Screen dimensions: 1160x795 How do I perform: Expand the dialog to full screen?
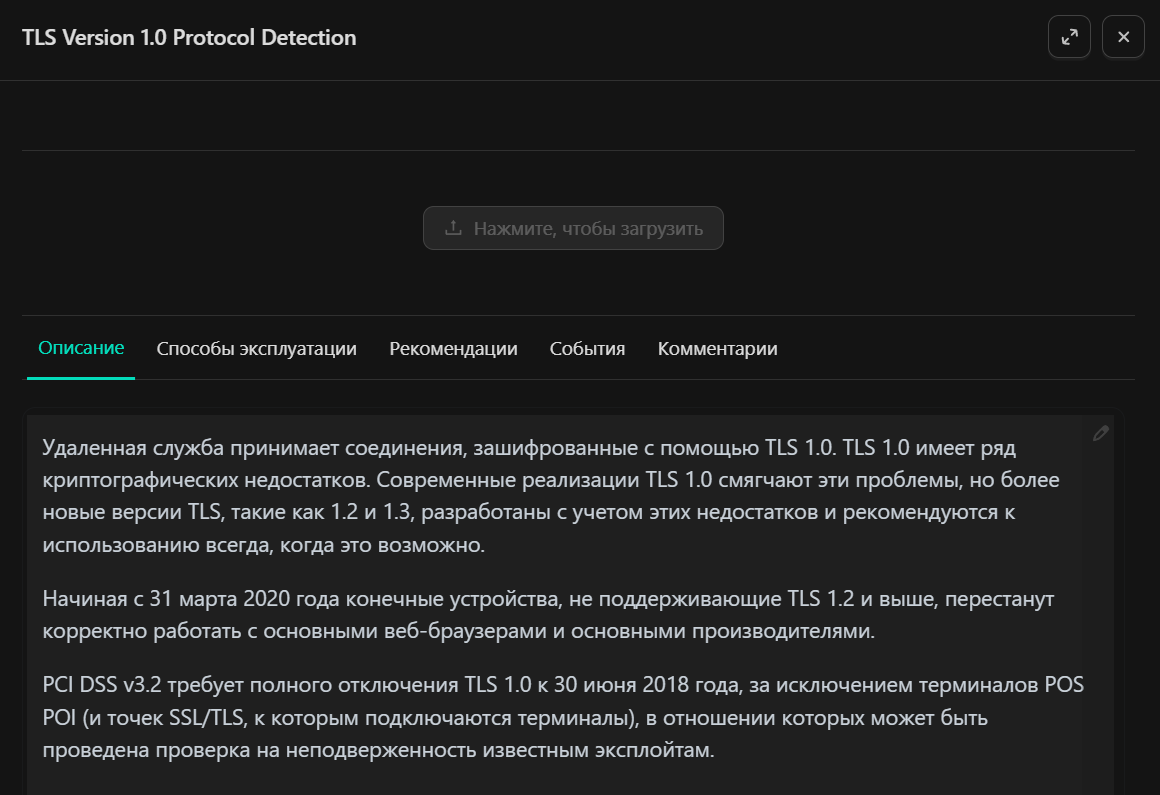(1069, 37)
